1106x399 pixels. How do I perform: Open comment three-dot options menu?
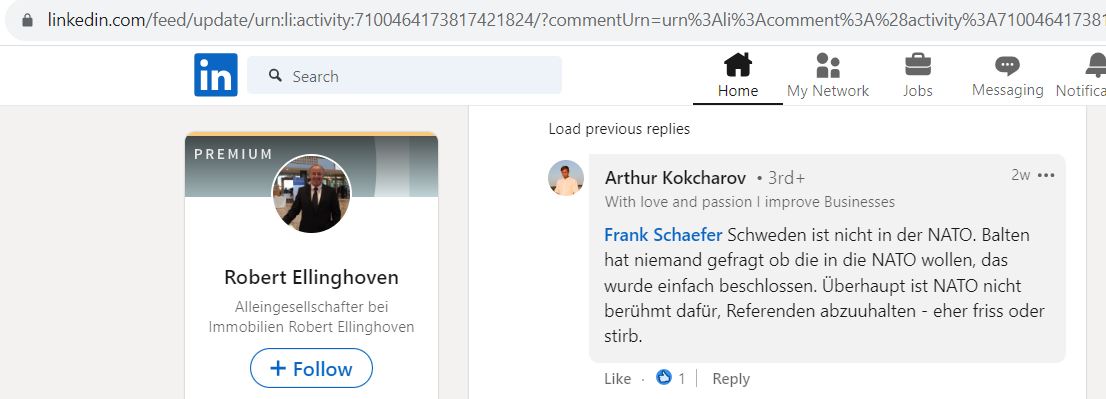pyautogui.click(x=1047, y=175)
